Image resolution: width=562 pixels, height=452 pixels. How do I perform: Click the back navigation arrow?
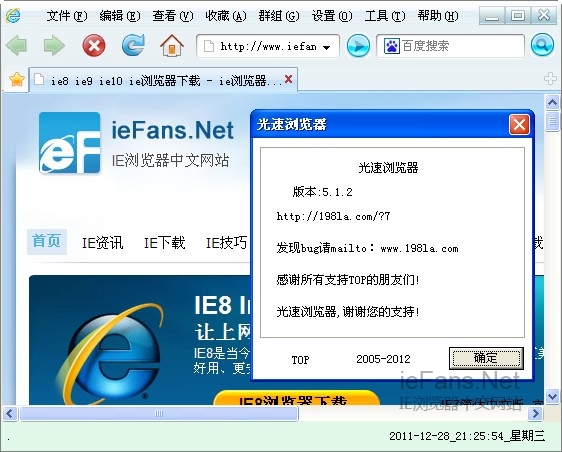(16, 46)
